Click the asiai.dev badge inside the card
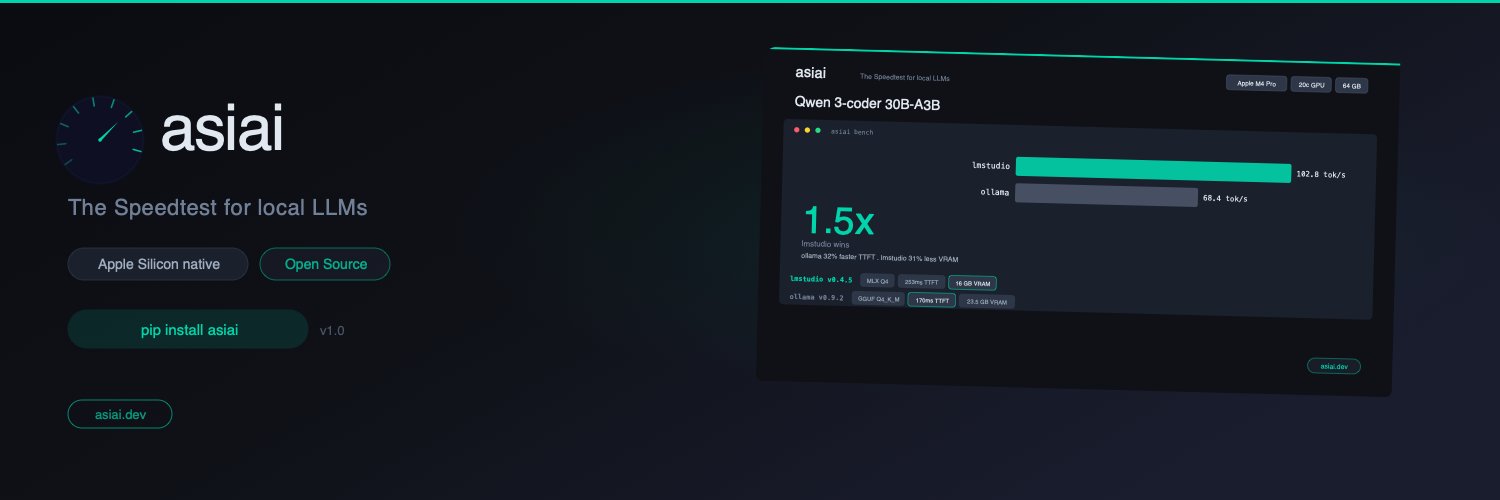Screen dimensions: 1500x500 (x=1334, y=366)
